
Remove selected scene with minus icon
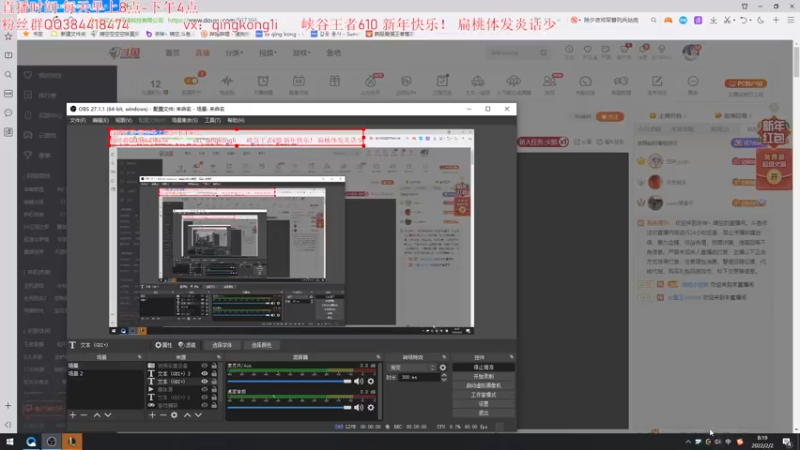coord(84,415)
